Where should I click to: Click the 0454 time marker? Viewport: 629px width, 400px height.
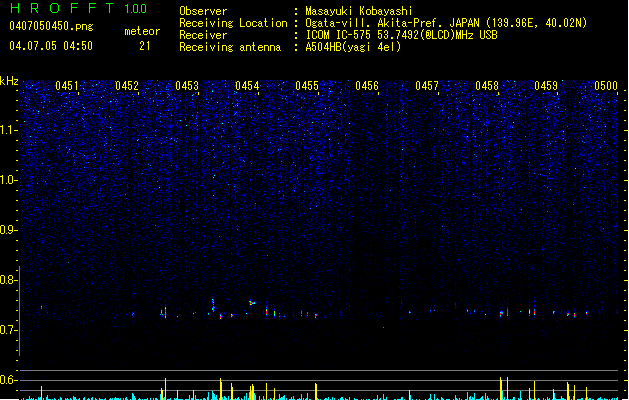(247, 86)
